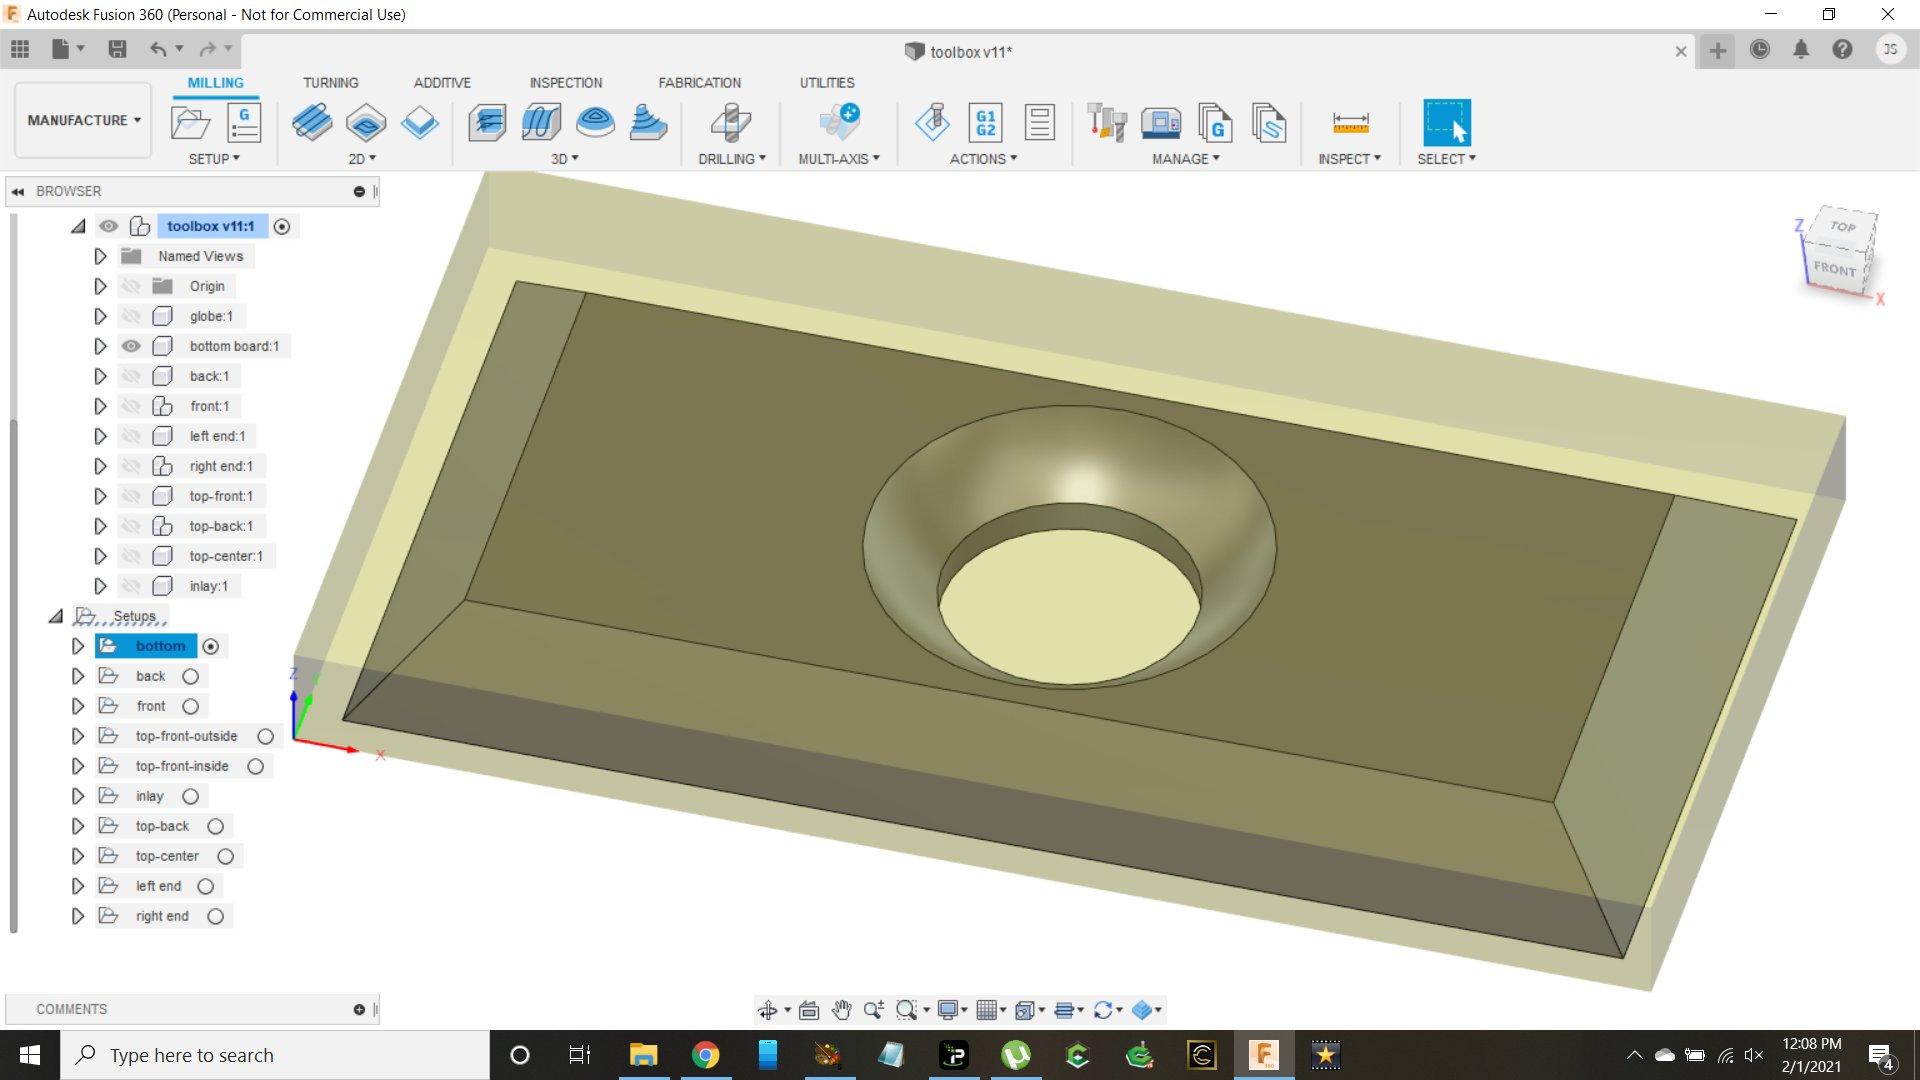
Task: Expand the bottom setup in browser
Action: (75, 645)
